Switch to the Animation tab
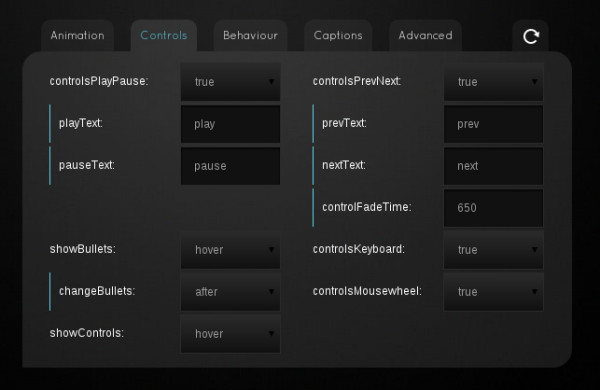 (77, 36)
